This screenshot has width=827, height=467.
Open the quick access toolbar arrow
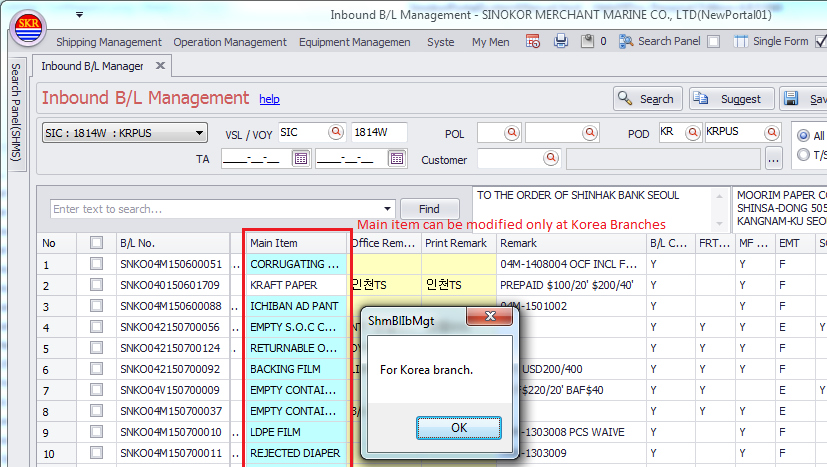pyautogui.click(x=80, y=16)
